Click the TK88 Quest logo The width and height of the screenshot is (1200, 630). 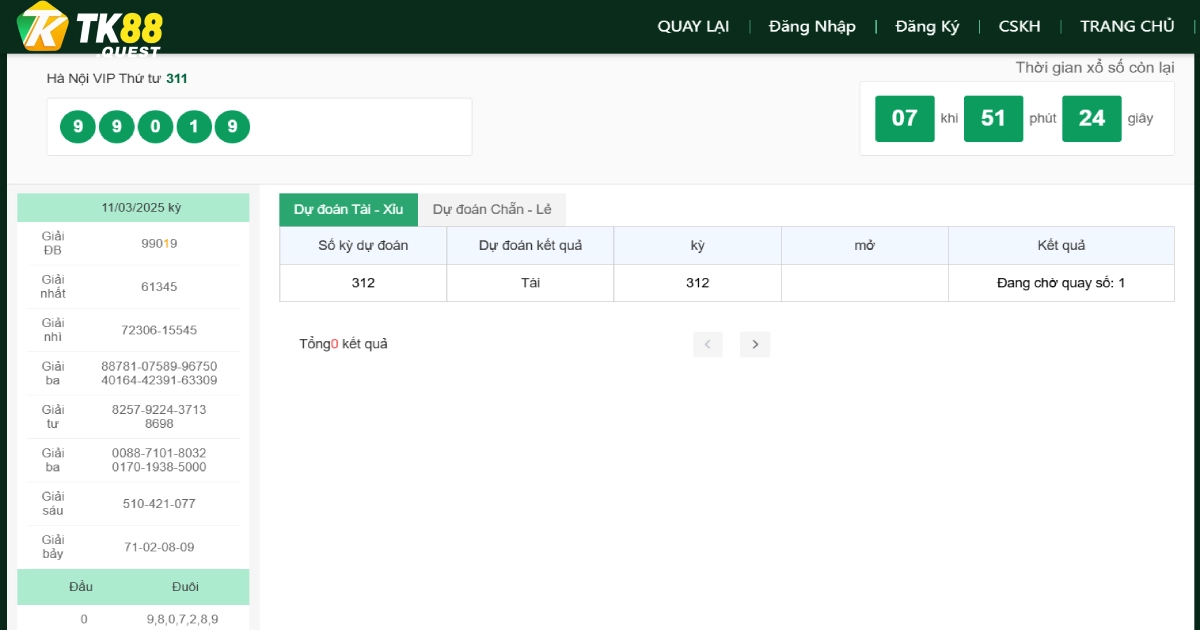click(90, 28)
